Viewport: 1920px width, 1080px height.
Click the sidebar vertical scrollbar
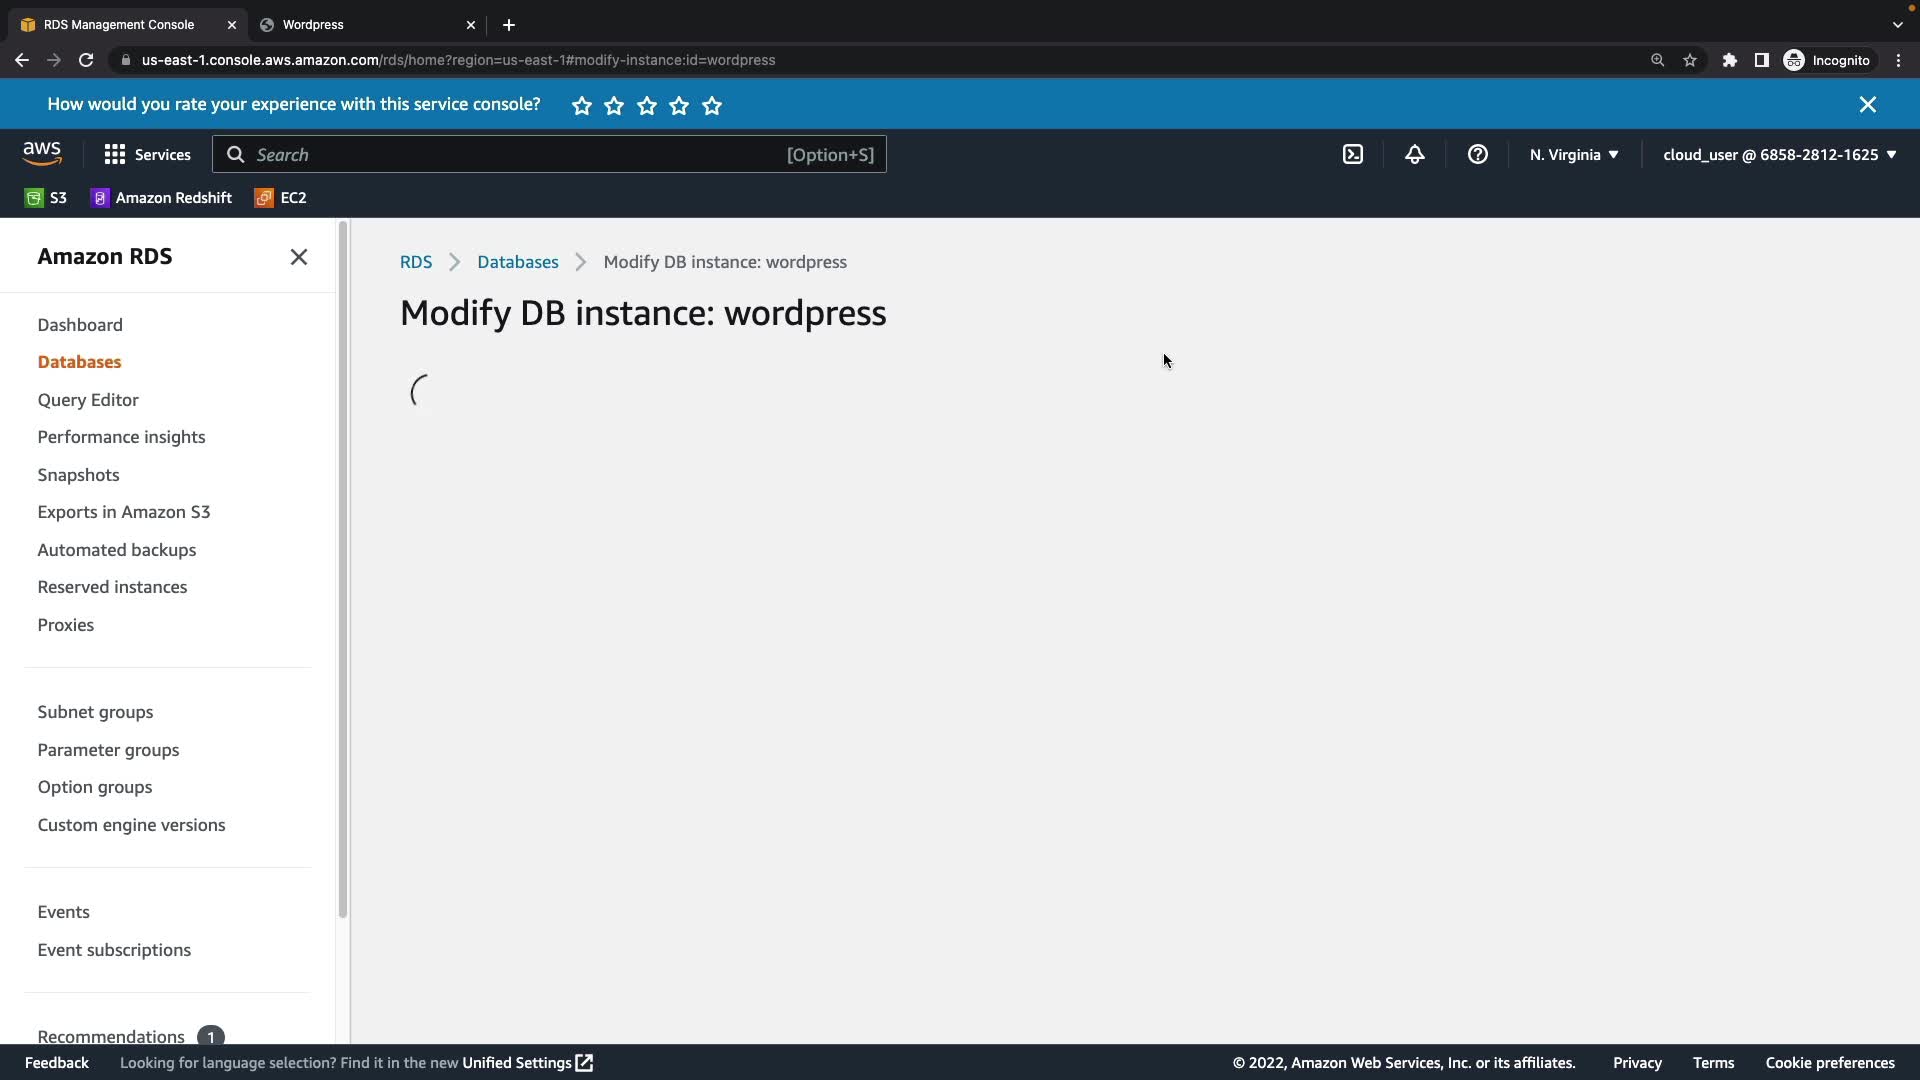tap(342, 570)
